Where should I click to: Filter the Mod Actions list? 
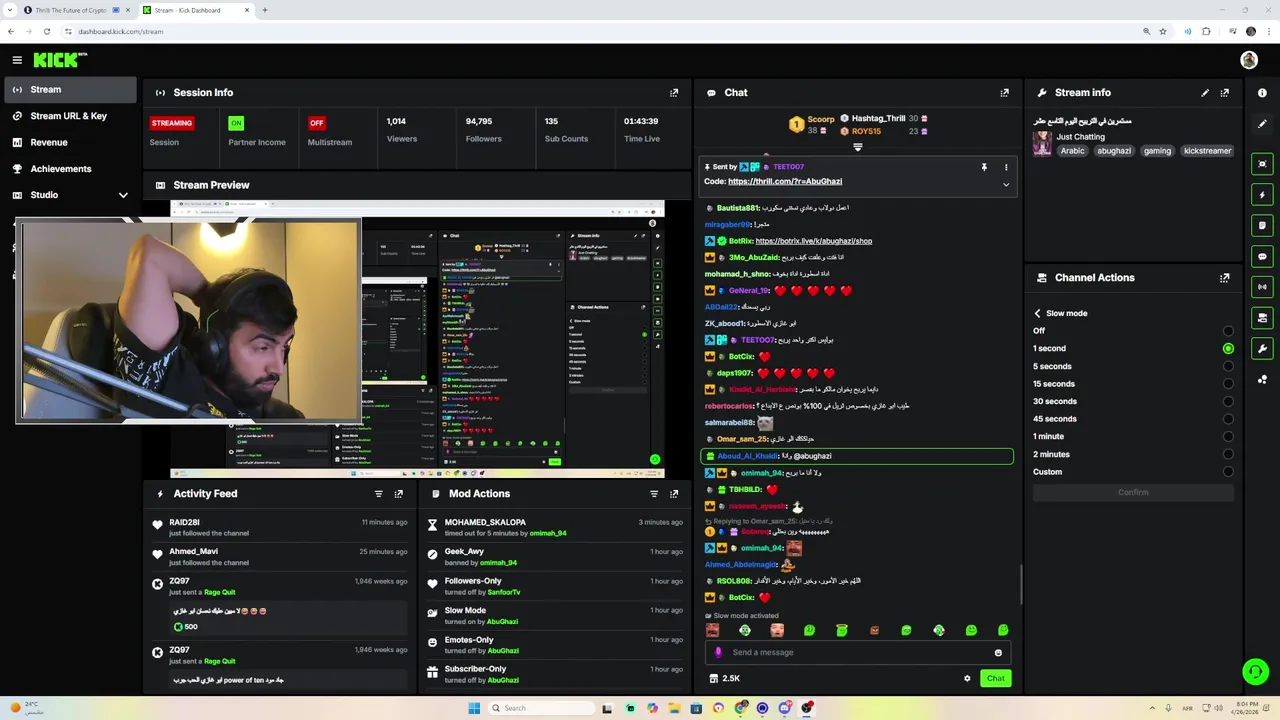[655, 494]
